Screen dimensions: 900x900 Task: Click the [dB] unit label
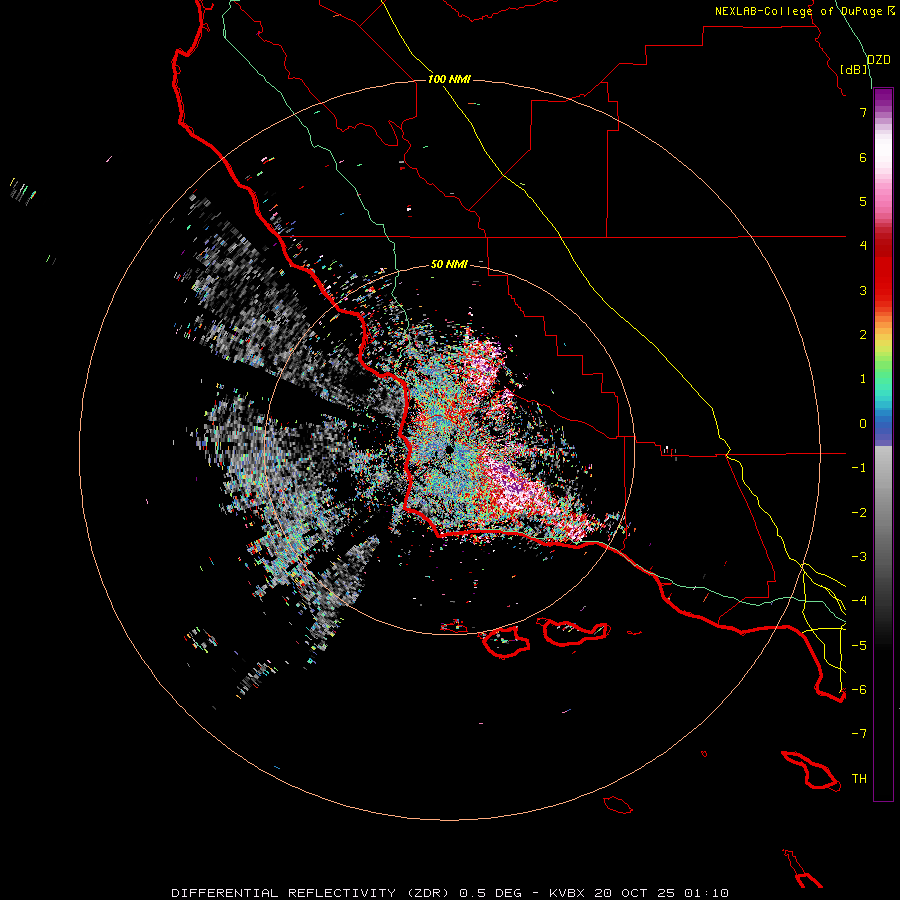(854, 69)
